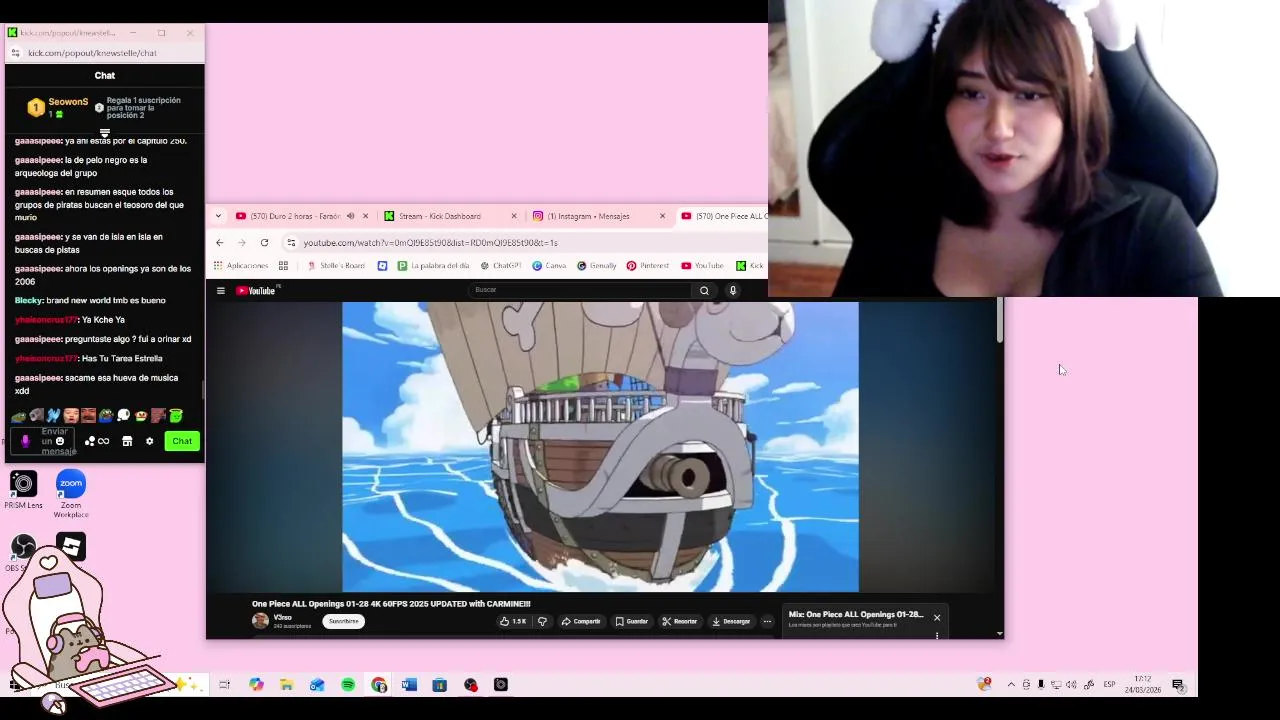The width and height of the screenshot is (1280, 720).
Task: Go to YouTube home via logo
Action: [258, 291]
